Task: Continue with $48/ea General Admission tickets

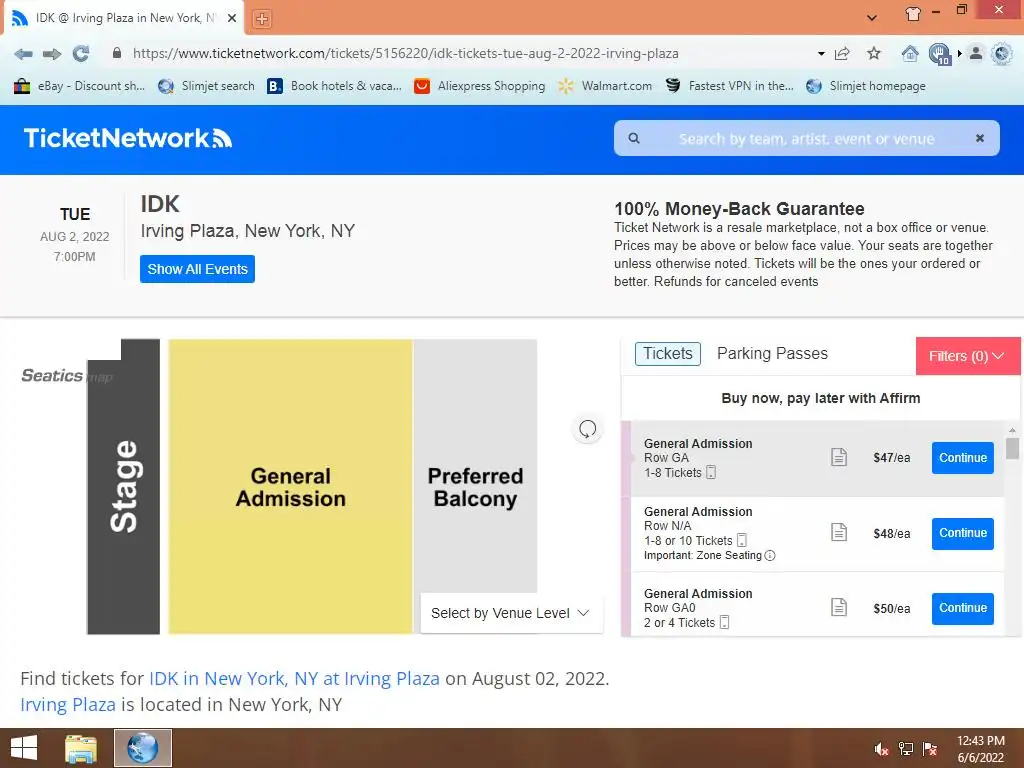Action: 963,533
